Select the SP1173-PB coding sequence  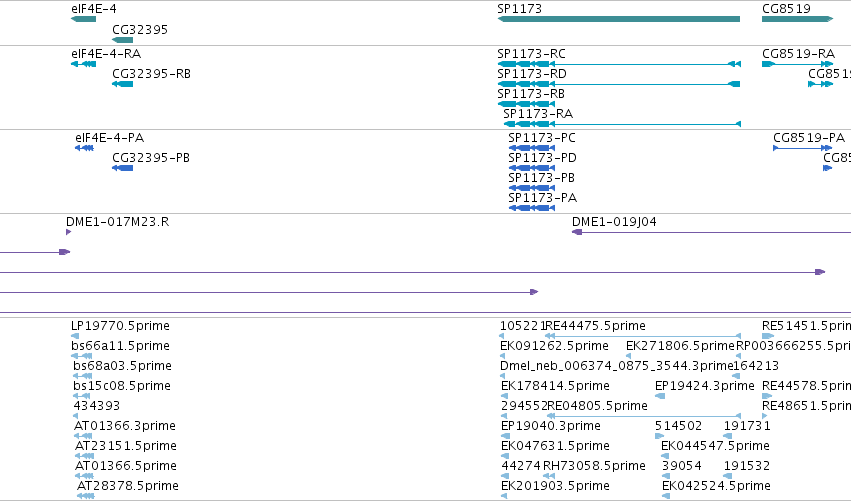click(531, 188)
